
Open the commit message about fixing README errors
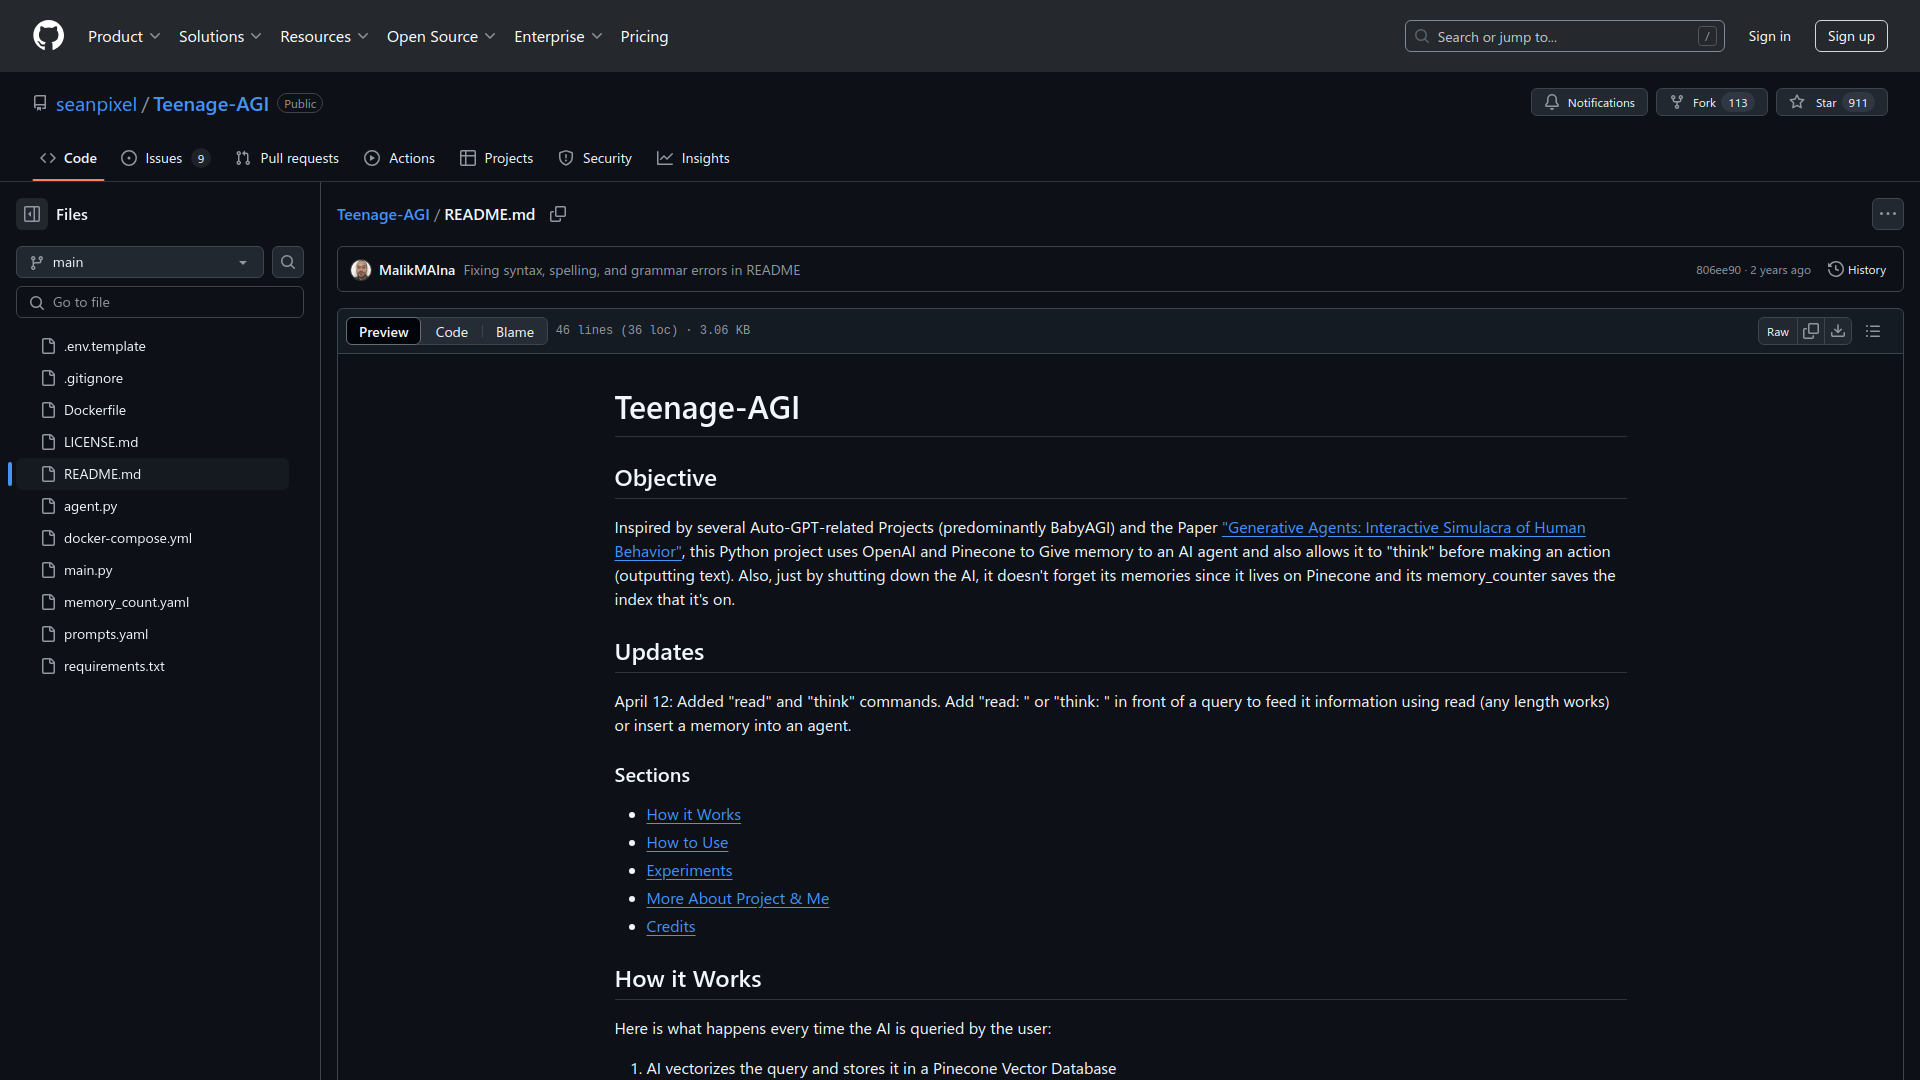[x=632, y=270]
